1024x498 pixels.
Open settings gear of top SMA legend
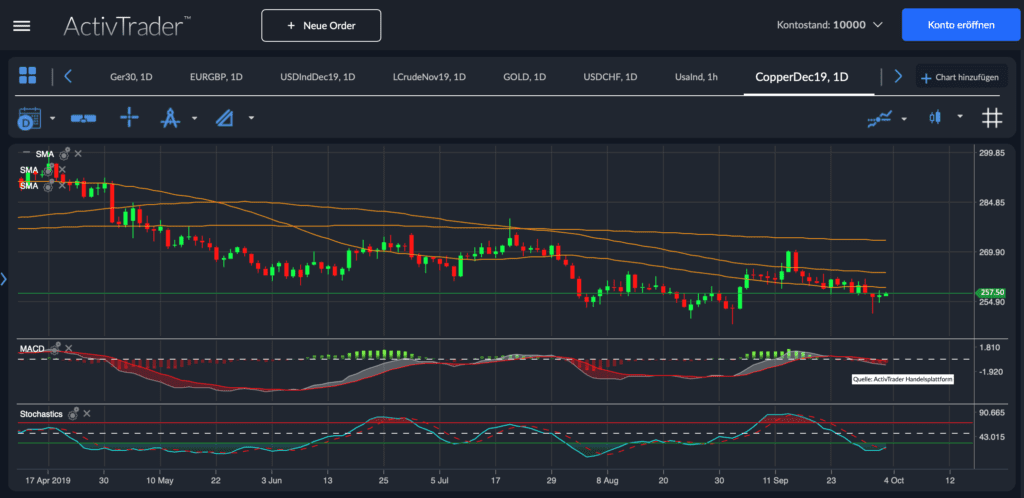pos(64,154)
